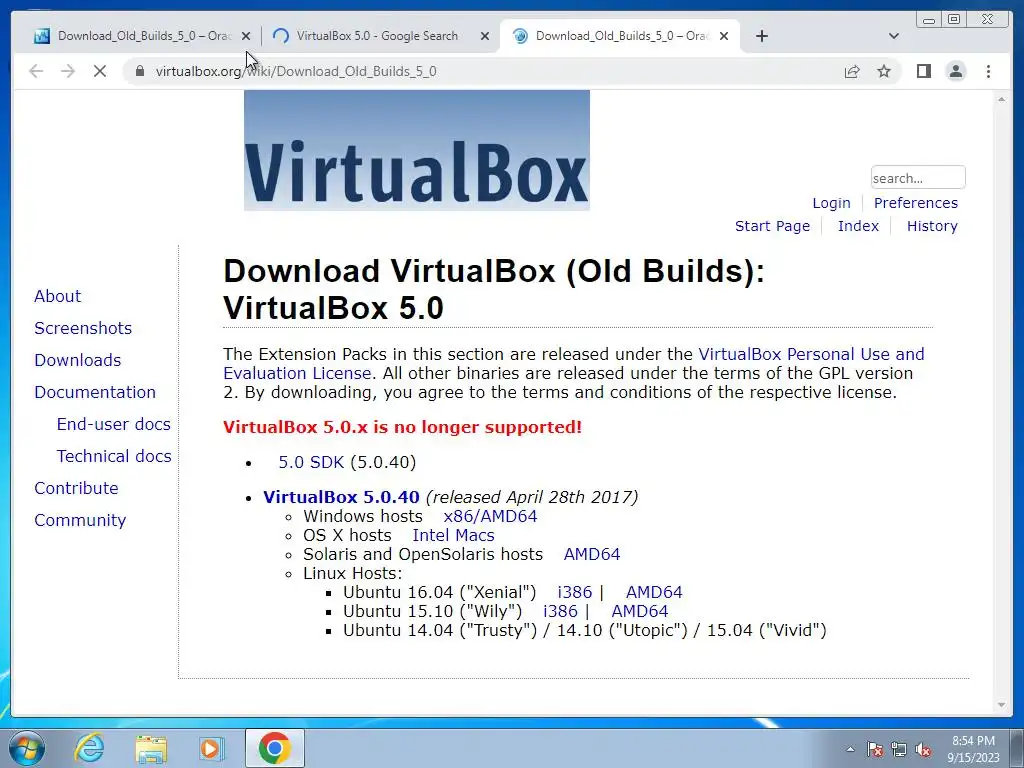Download Ubuntu 15.10 Wily AMD64 package
Viewport: 1024px width, 768px height.
639,611
